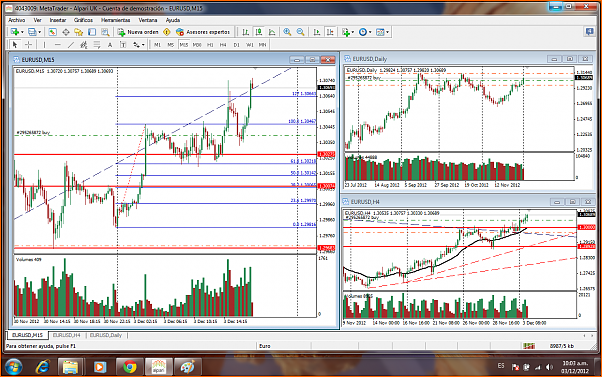Select the horizontal line tool
The width and height of the screenshot is (602, 377).
coord(58,45)
